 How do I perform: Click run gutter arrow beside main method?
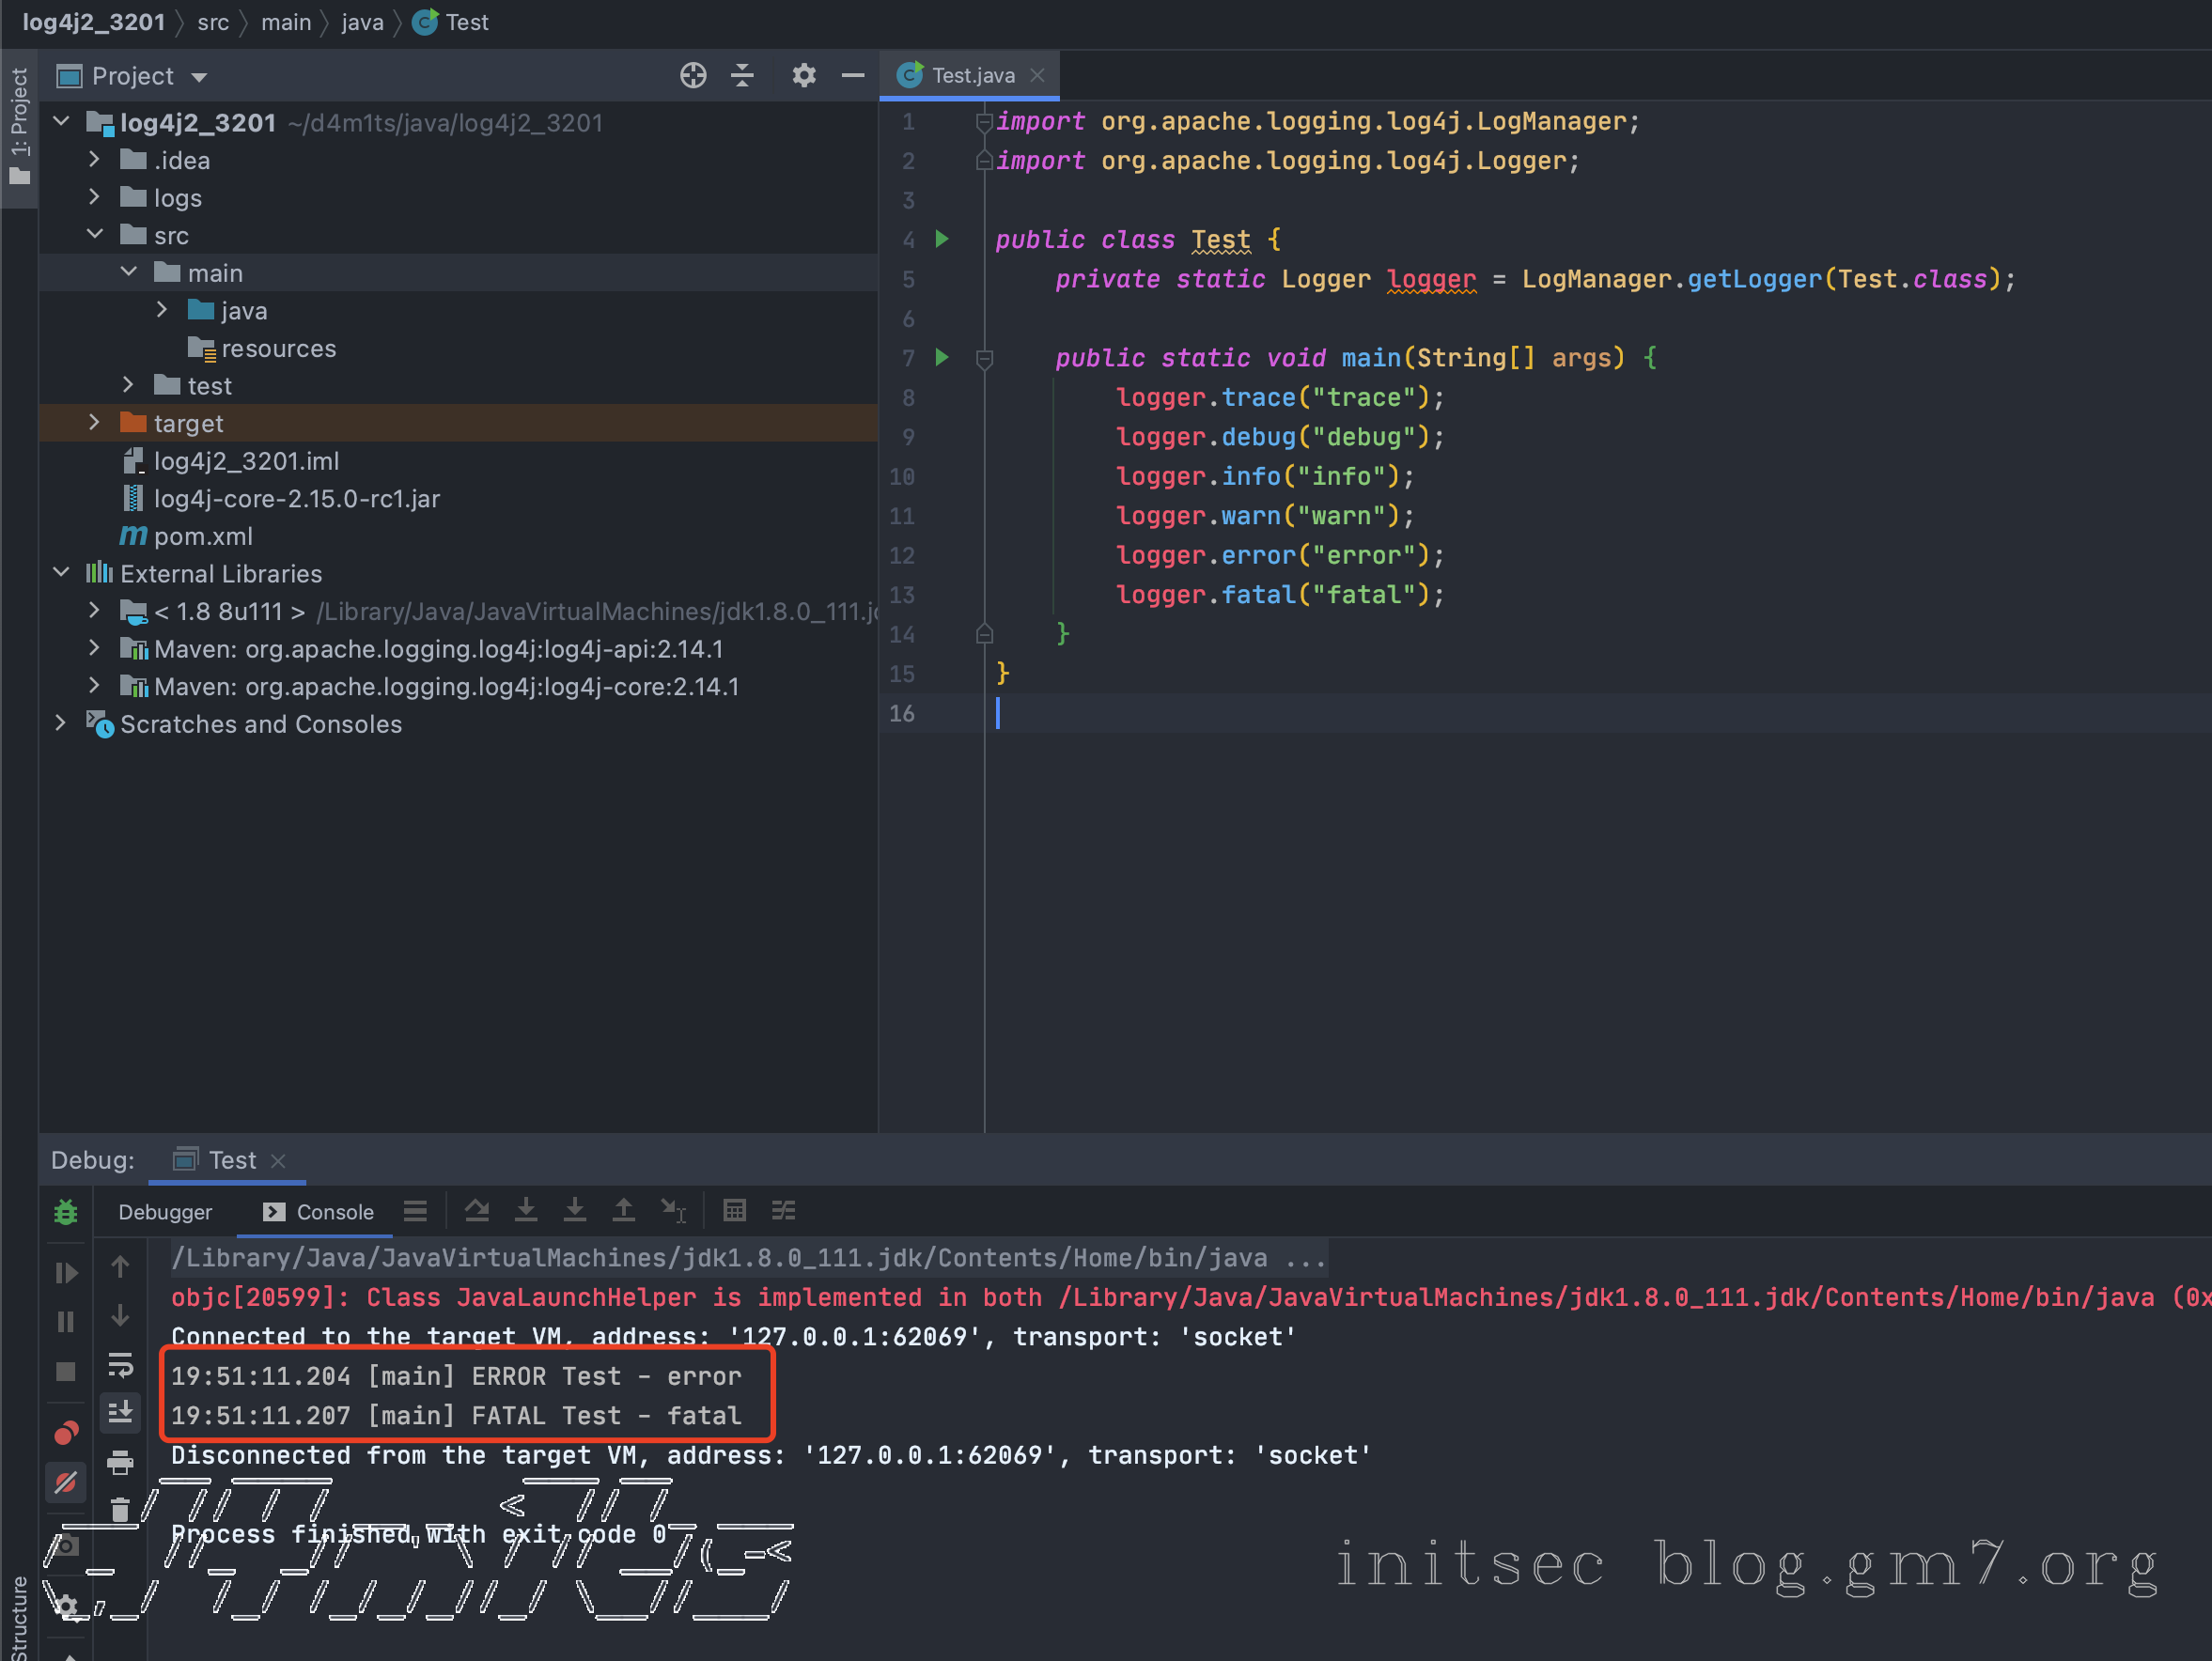[941, 357]
